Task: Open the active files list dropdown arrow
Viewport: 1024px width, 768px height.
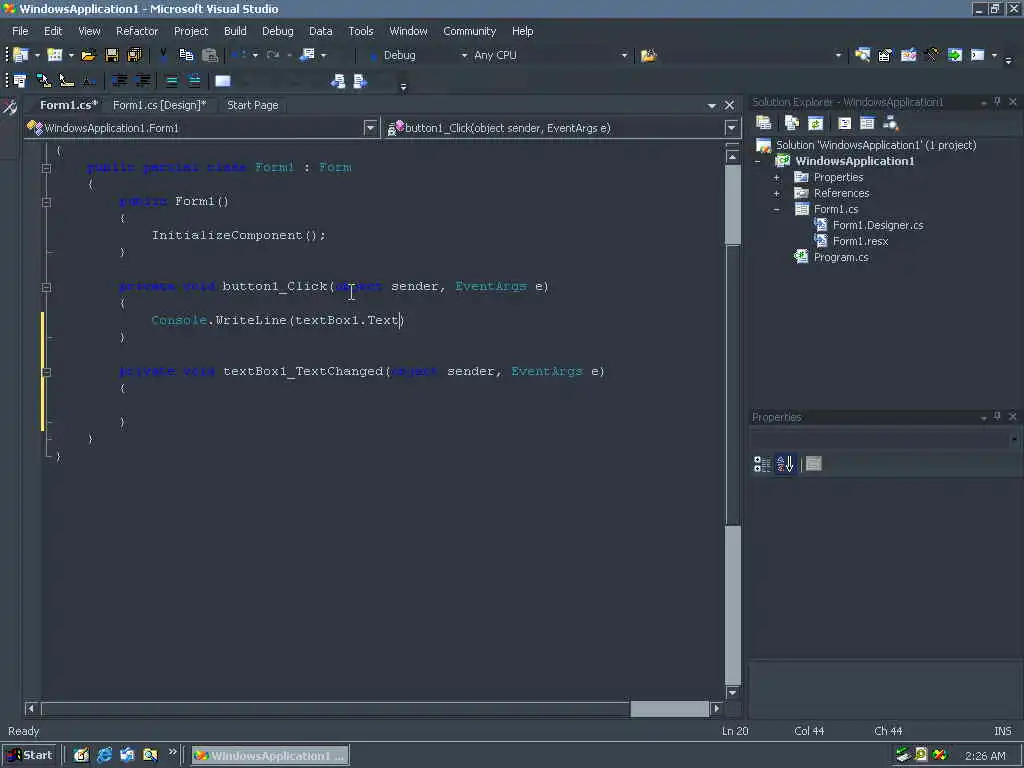Action: (712, 105)
